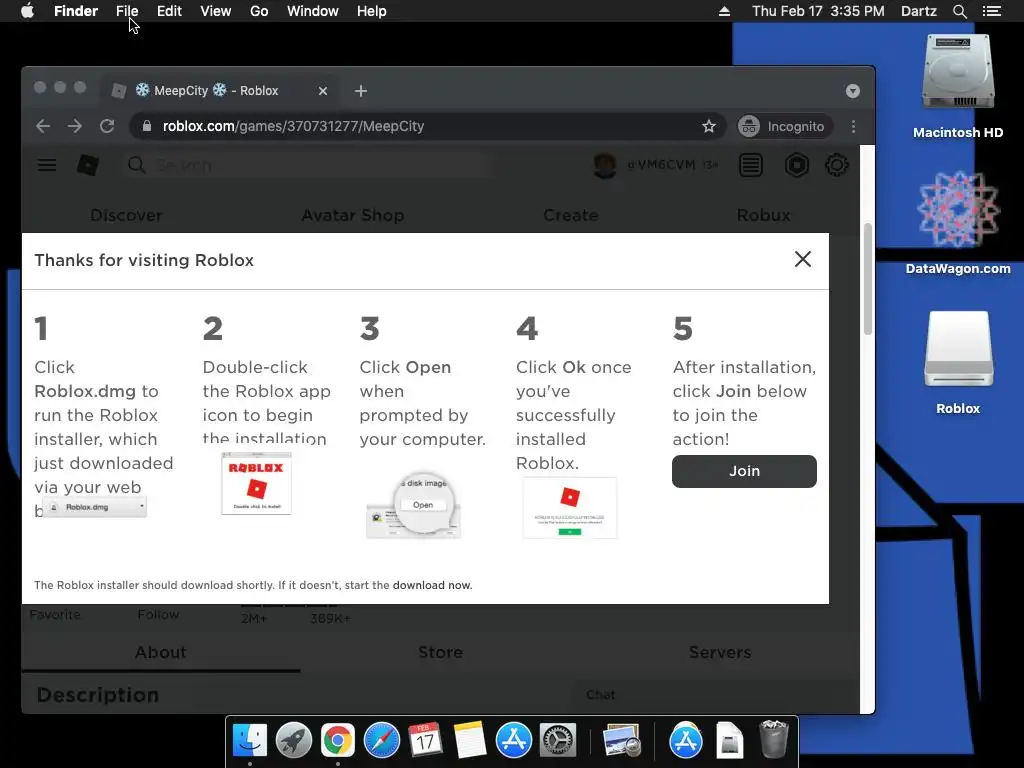Go back in Chrome browser

pos(43,126)
